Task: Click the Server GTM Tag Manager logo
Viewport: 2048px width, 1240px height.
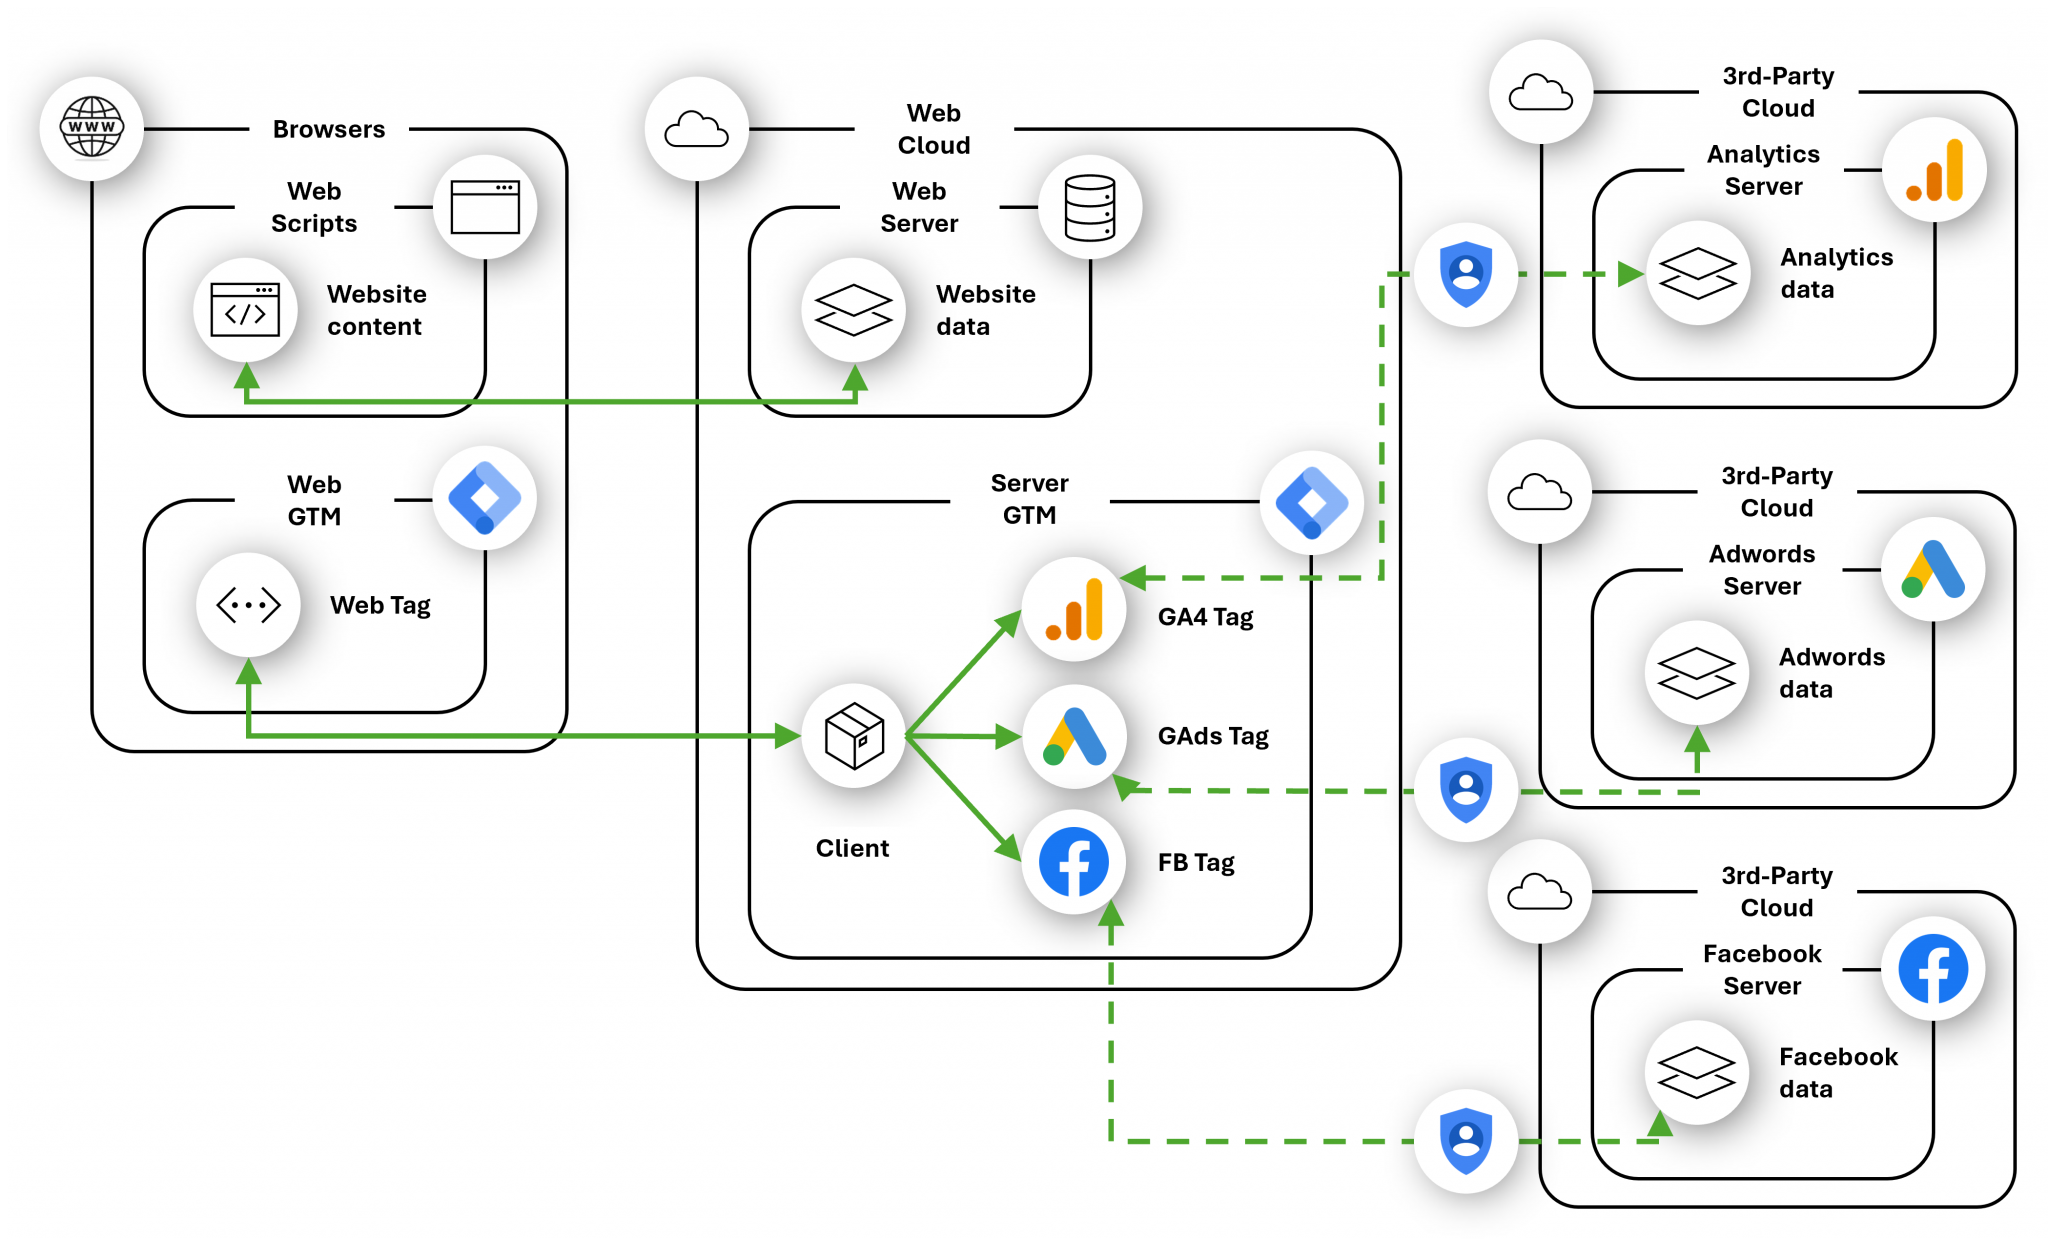Action: coord(1312,502)
